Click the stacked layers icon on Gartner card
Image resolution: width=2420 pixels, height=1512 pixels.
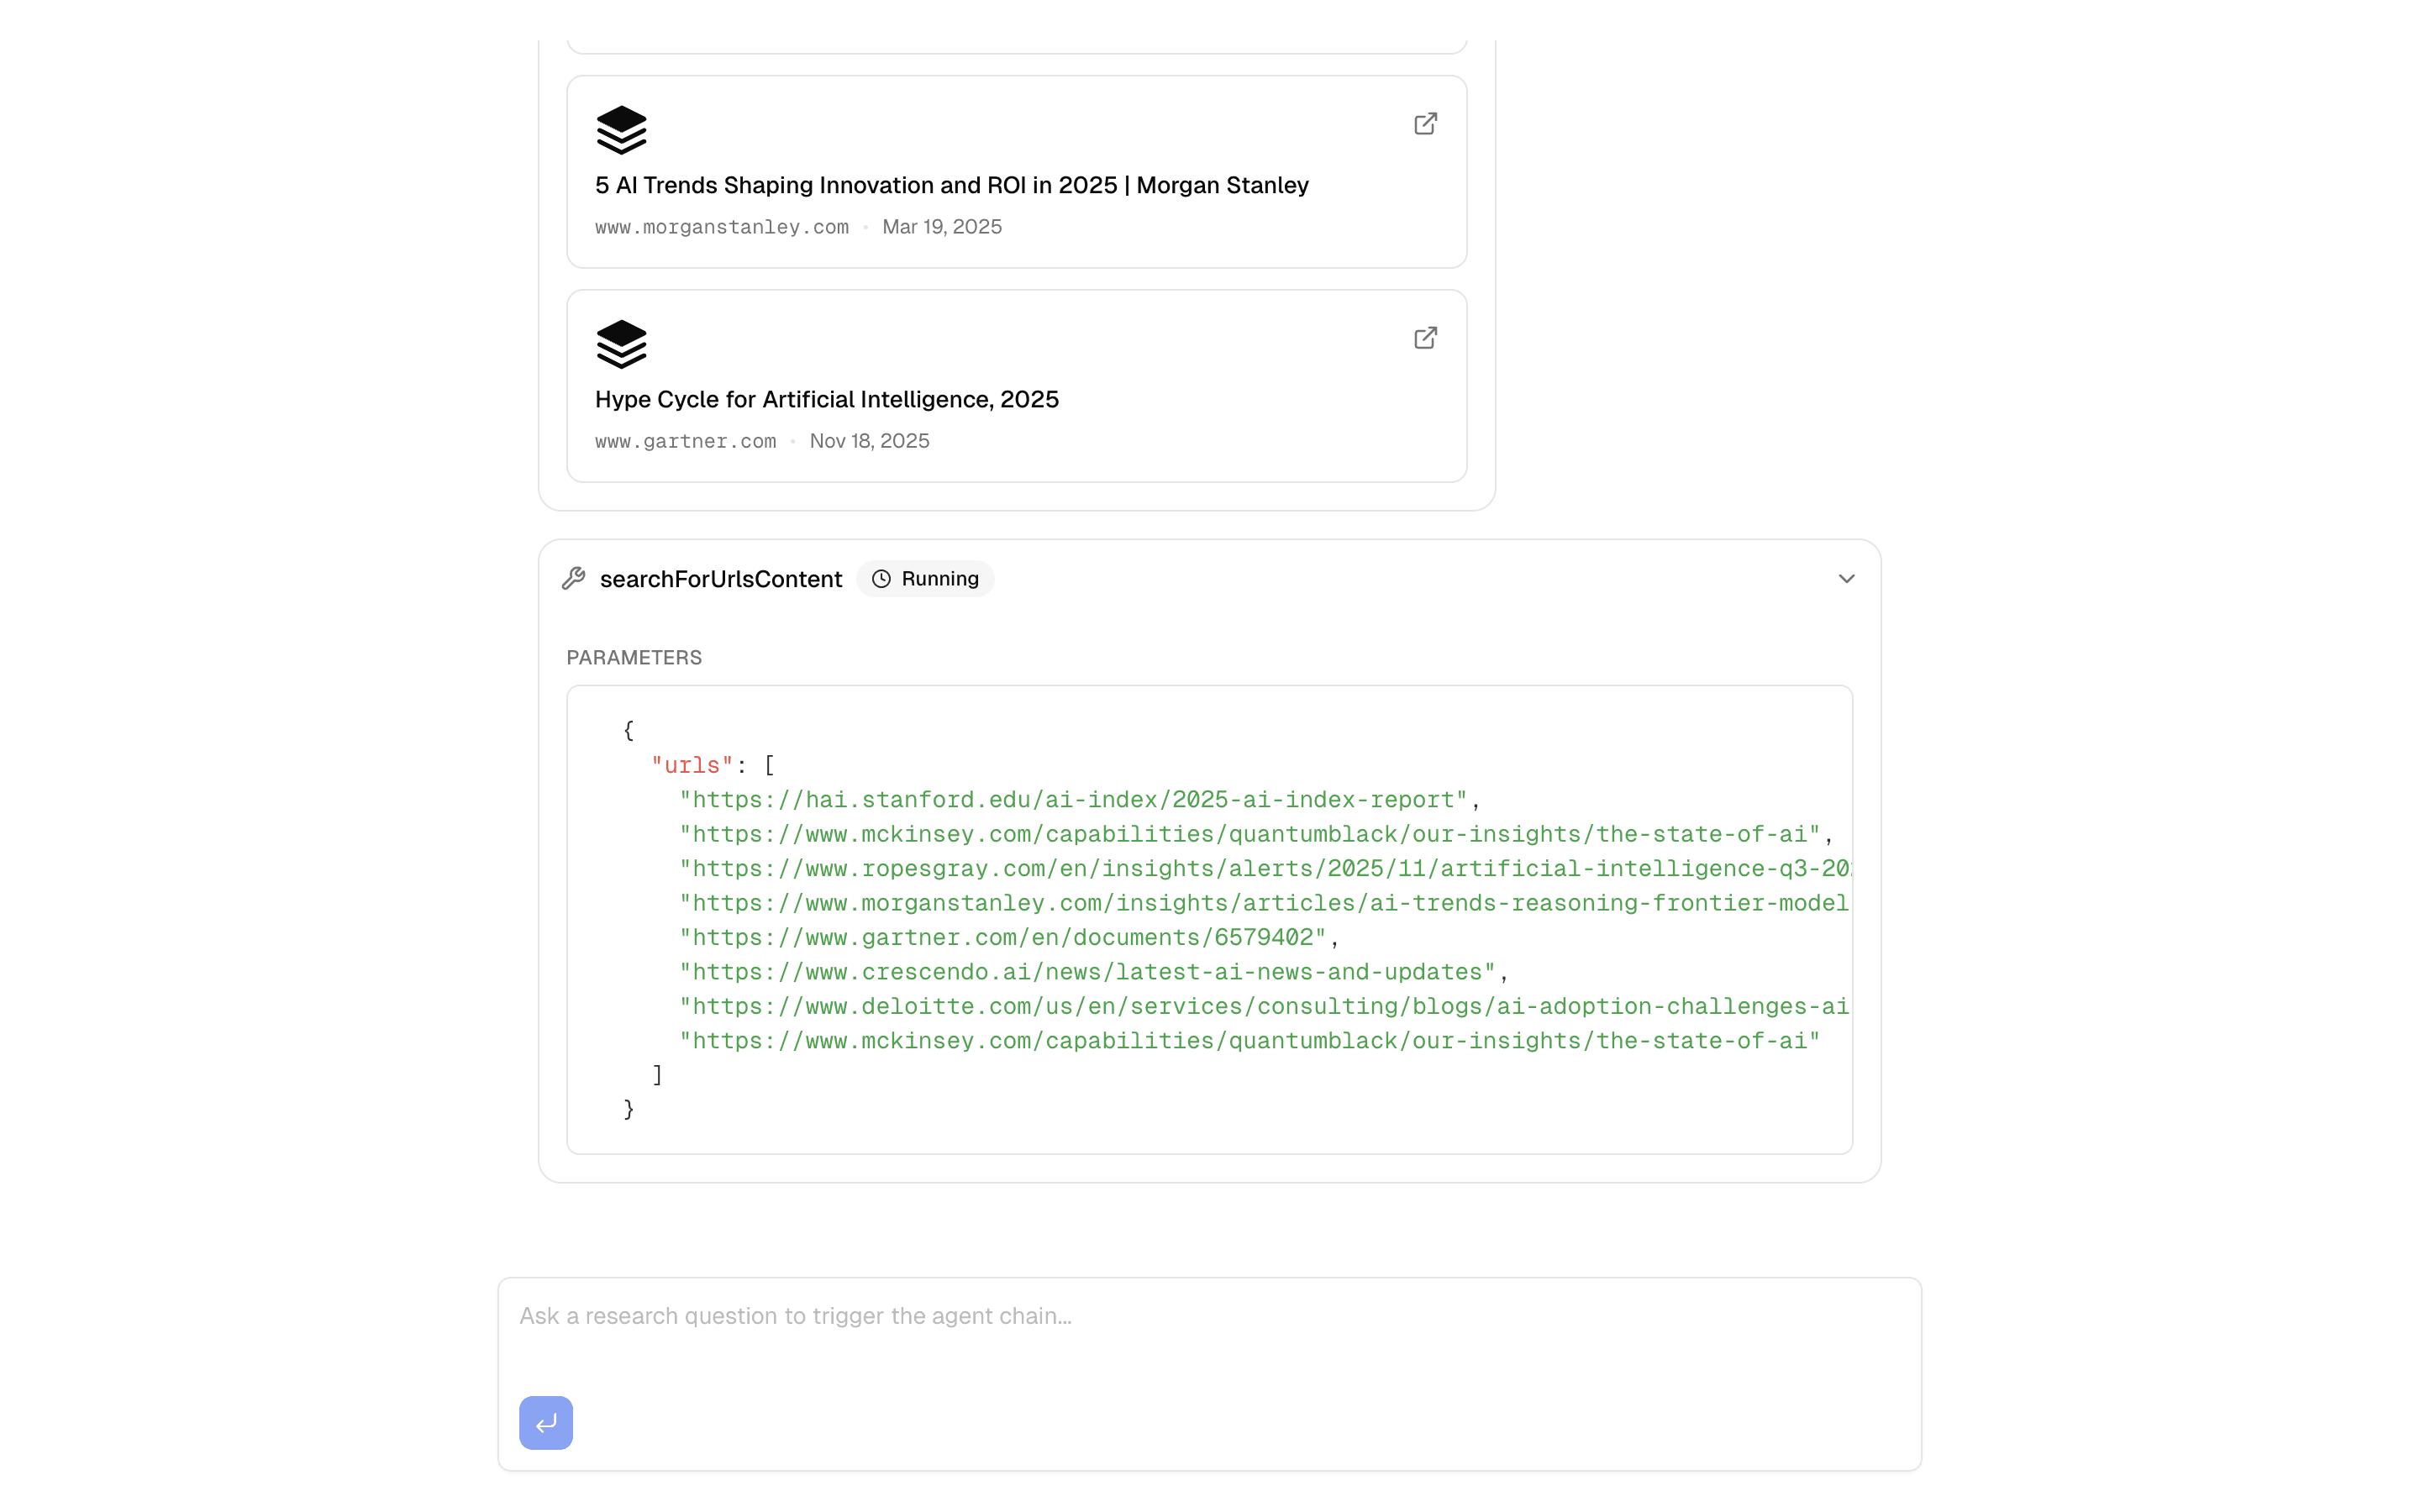pos(621,343)
